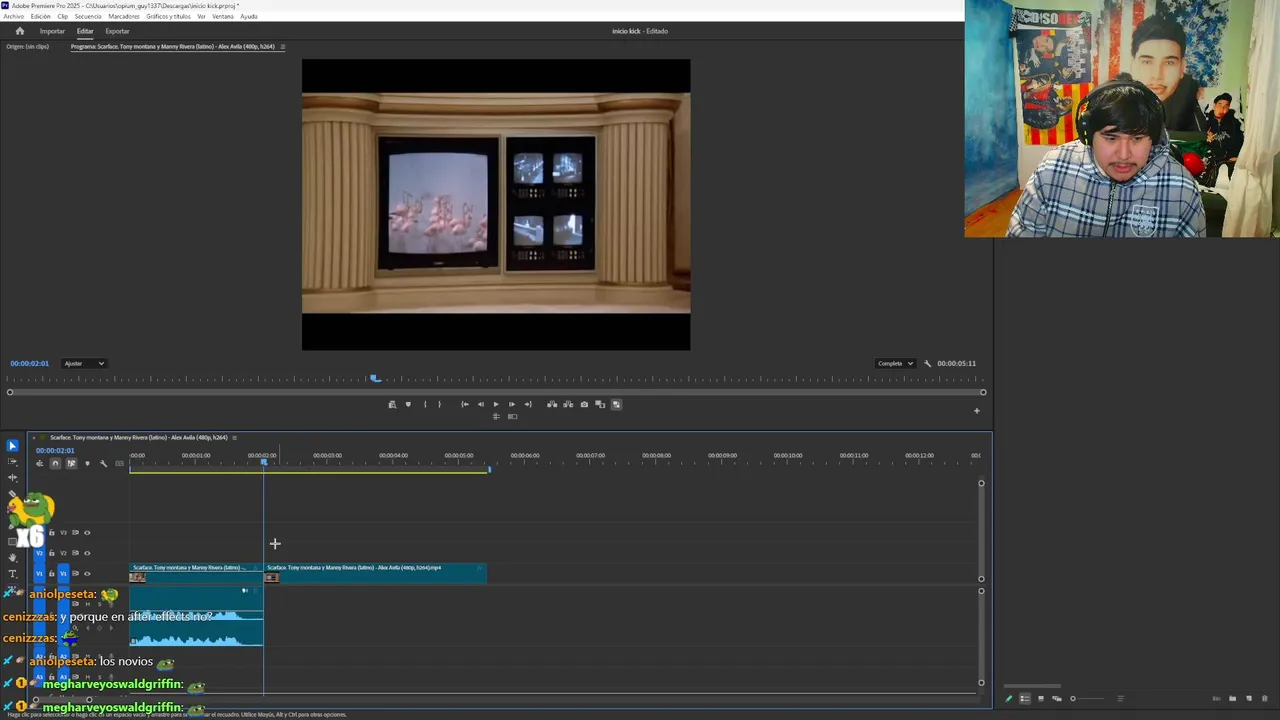Open the Edición menu
Screen dimensions: 1280x720
pyautogui.click(x=41, y=16)
